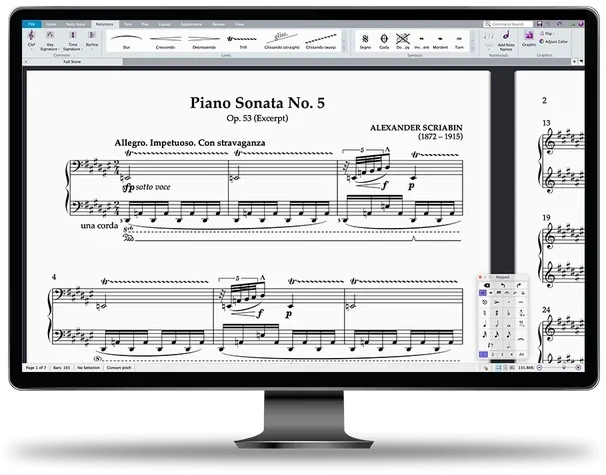Viewport: 606px width, 475px height.
Task: Click the Piano Sonata No. 5 title
Action: pyautogui.click(x=257, y=103)
